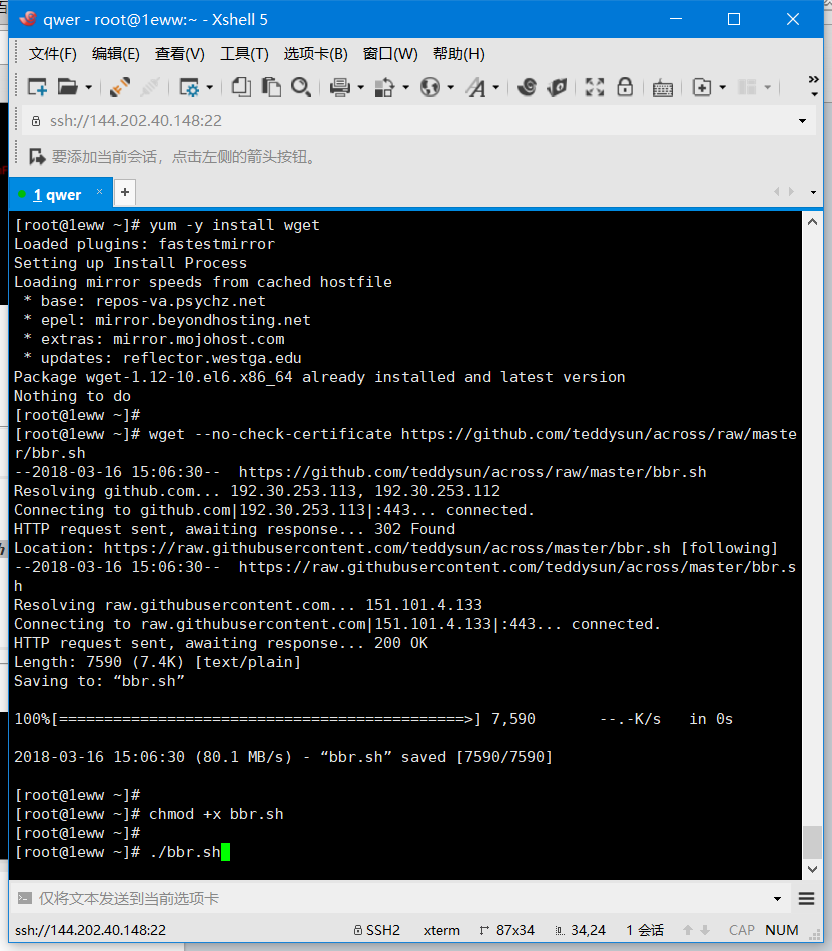Expand the new tab group dropdown
832x951 pixels.
tap(722, 88)
